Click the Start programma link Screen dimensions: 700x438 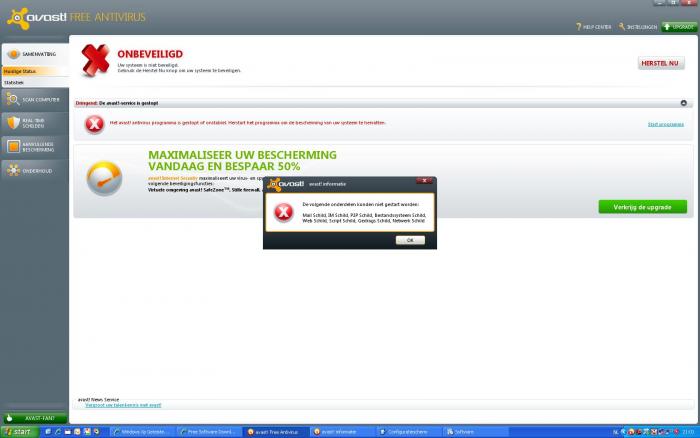[x=665, y=125]
